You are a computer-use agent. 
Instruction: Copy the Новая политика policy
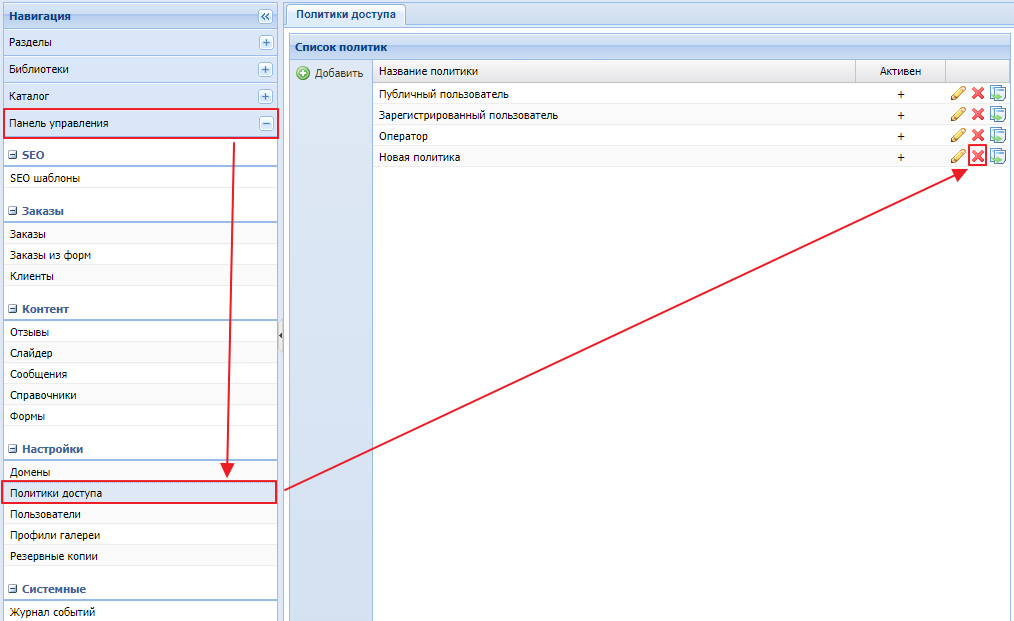tap(997, 156)
